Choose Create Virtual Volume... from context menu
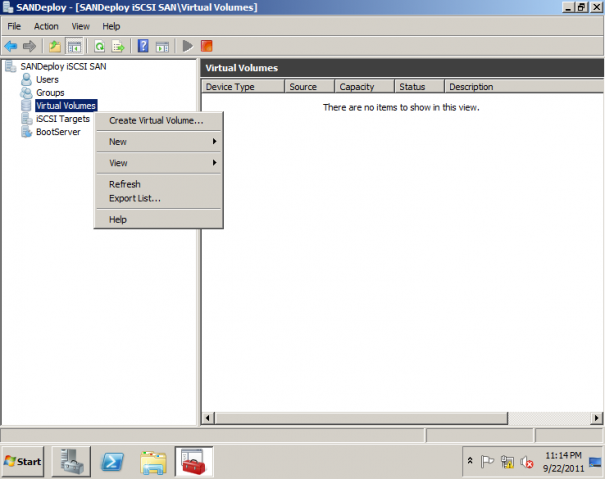This screenshot has width=605, height=479. [159, 120]
